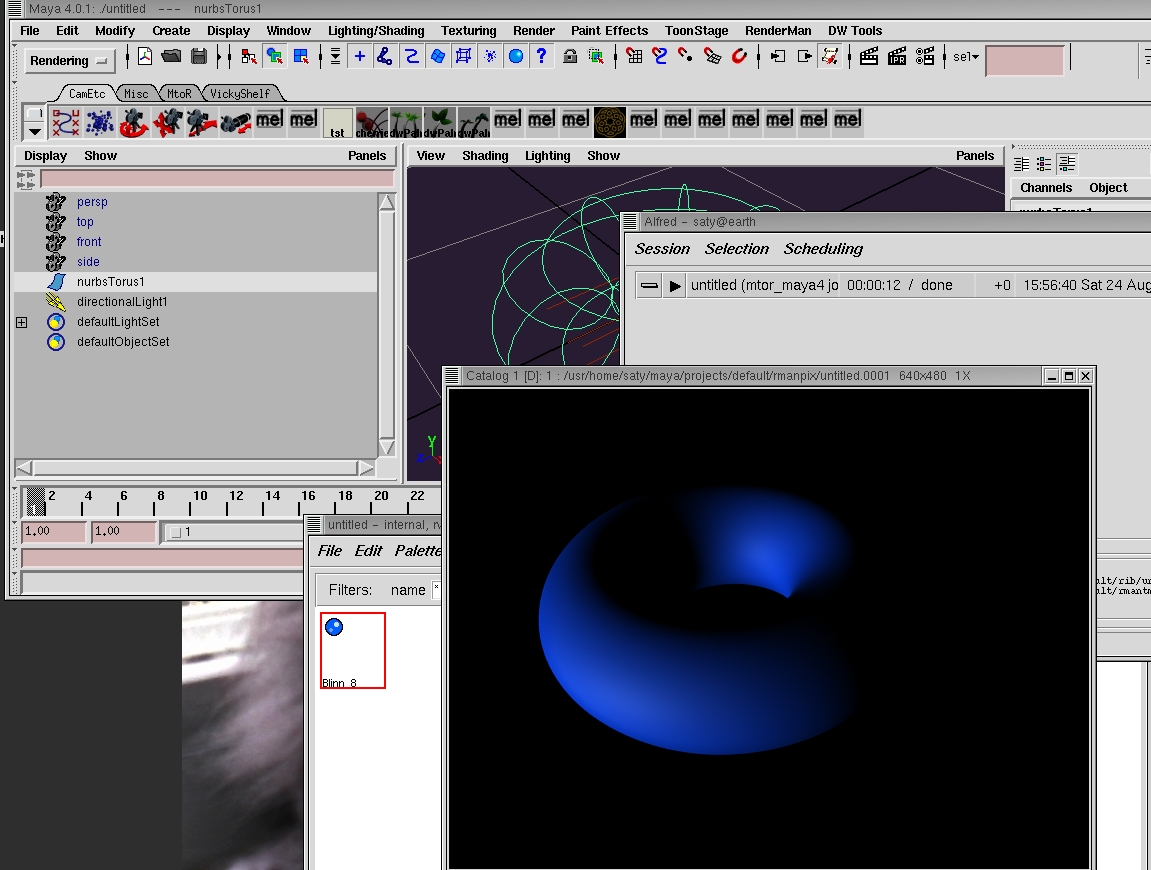This screenshot has height=870, width=1151.
Task: Click the highlight selection mode icon
Action: tap(596, 57)
